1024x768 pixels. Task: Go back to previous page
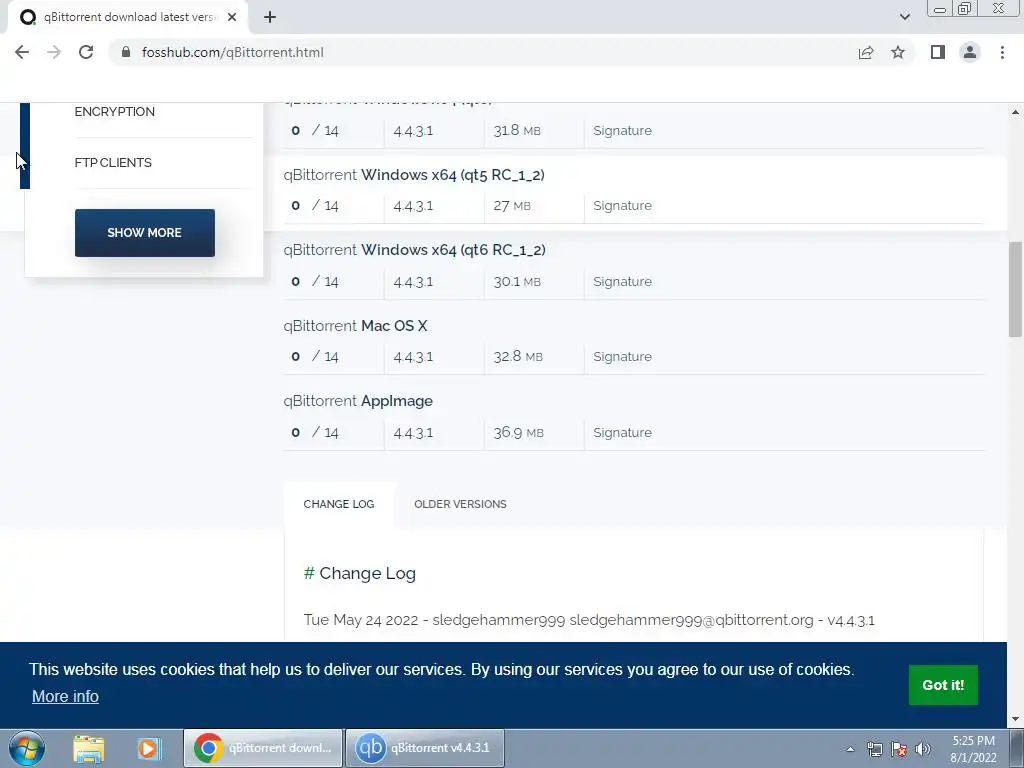pos(22,52)
